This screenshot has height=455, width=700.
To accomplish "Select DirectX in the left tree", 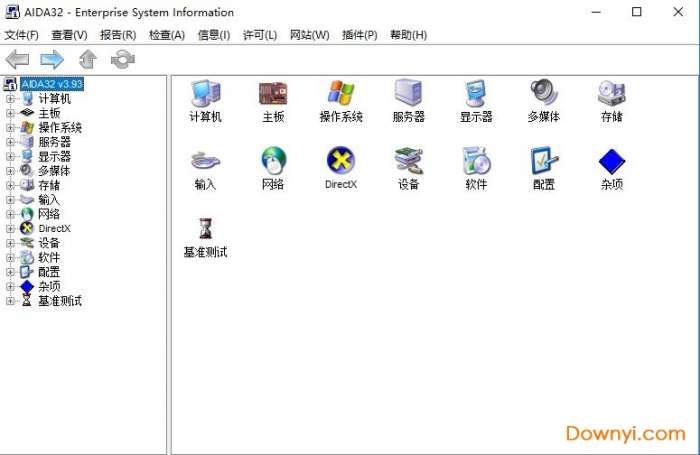I will (54, 228).
